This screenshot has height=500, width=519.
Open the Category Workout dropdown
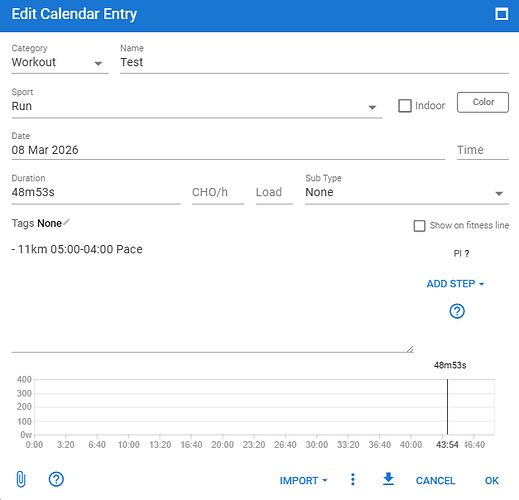point(60,63)
